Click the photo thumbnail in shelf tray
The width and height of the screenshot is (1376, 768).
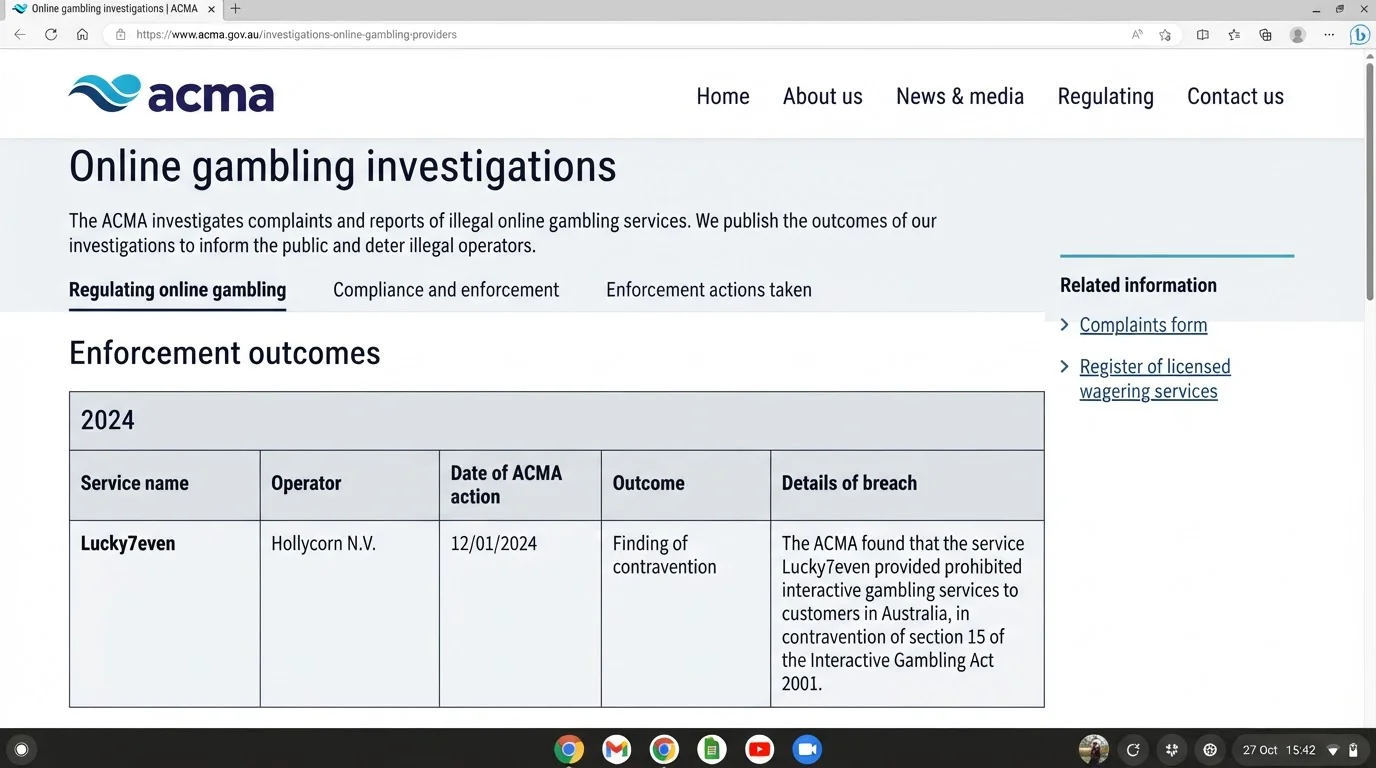(1094, 749)
